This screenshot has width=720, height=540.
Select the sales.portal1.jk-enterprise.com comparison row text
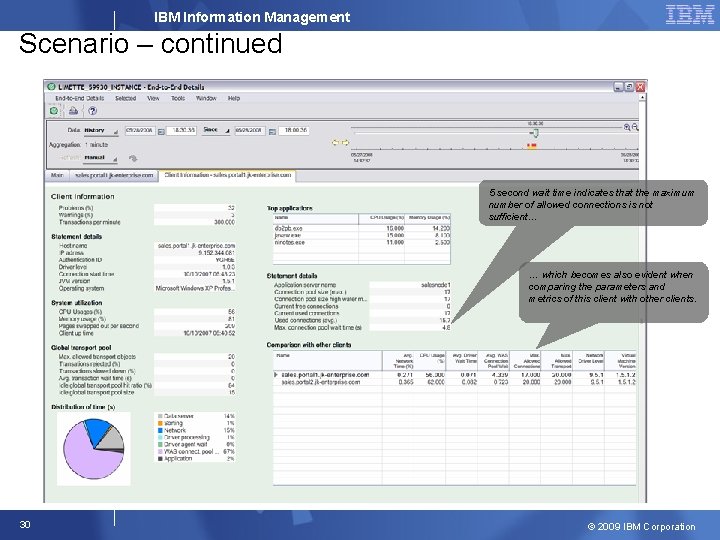point(325,375)
